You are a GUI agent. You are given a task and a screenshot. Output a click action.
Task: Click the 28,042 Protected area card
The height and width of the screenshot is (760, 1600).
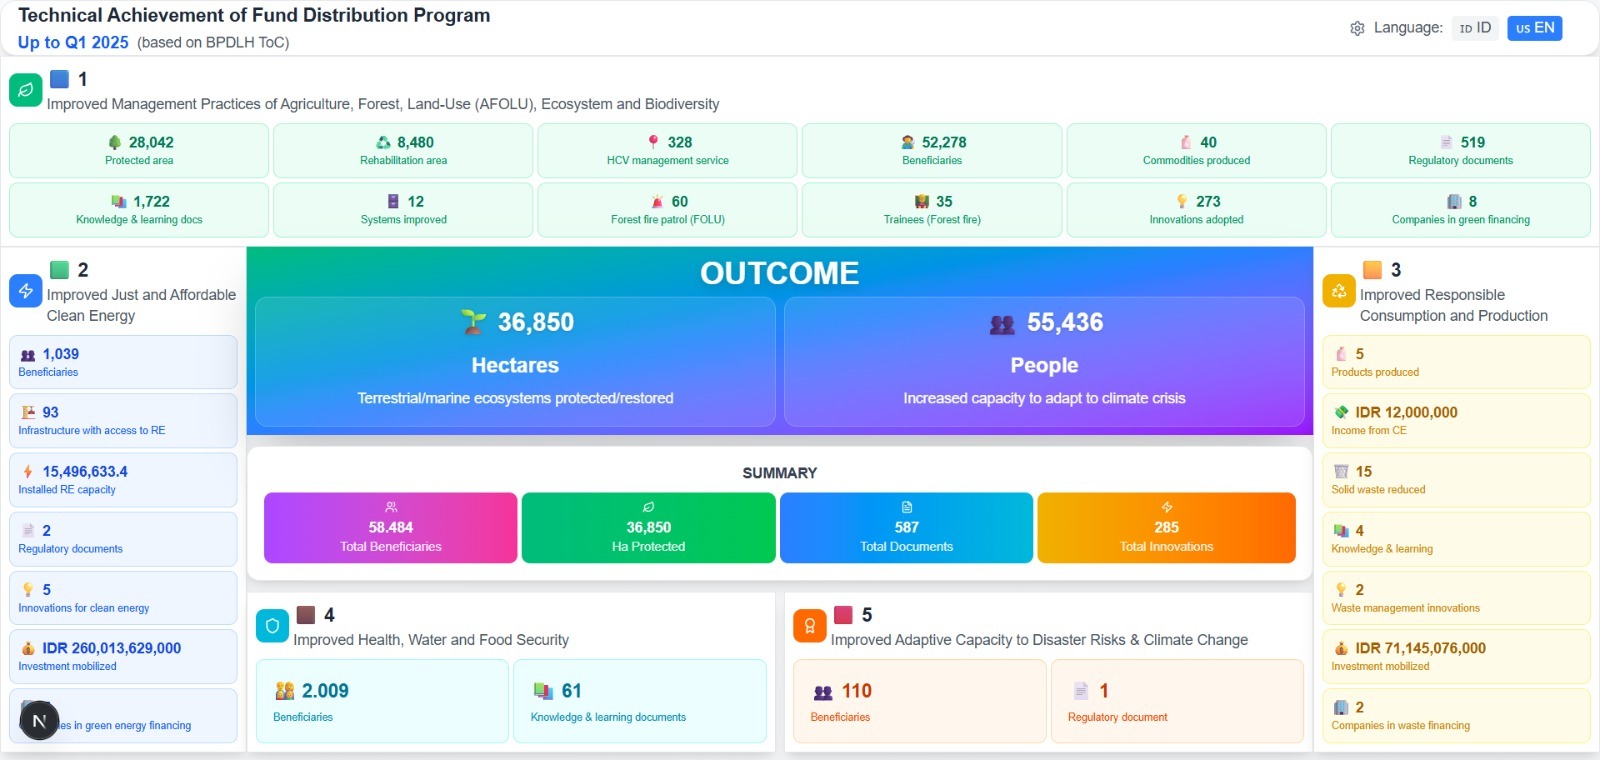point(139,150)
